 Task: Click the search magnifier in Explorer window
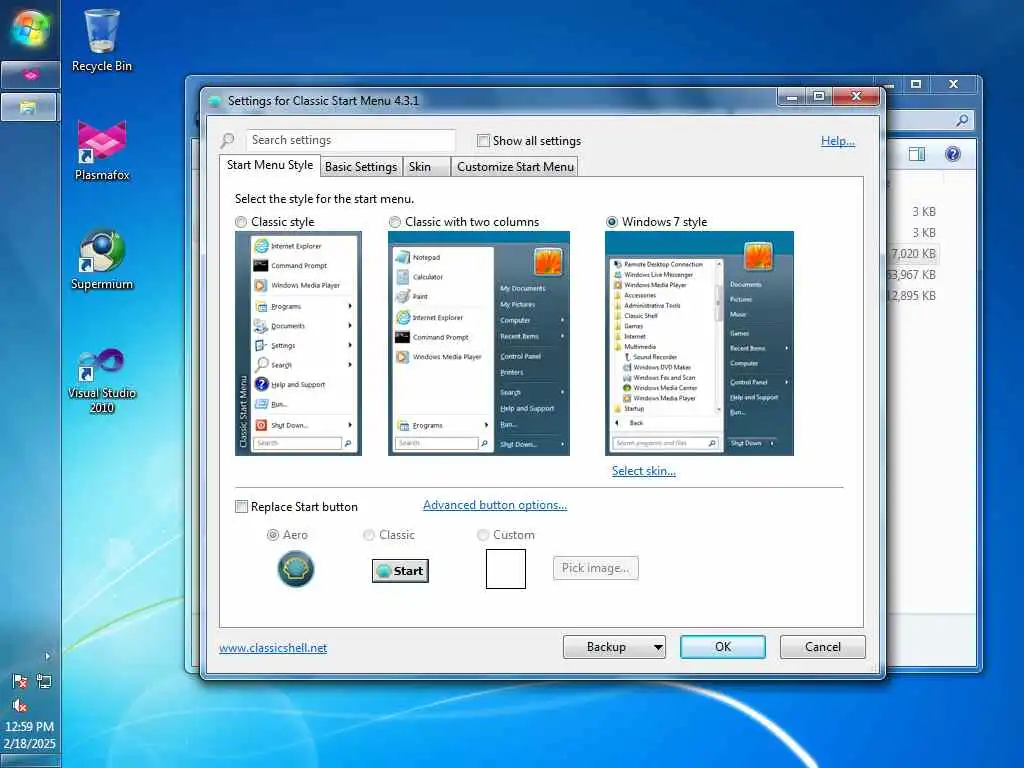[962, 120]
